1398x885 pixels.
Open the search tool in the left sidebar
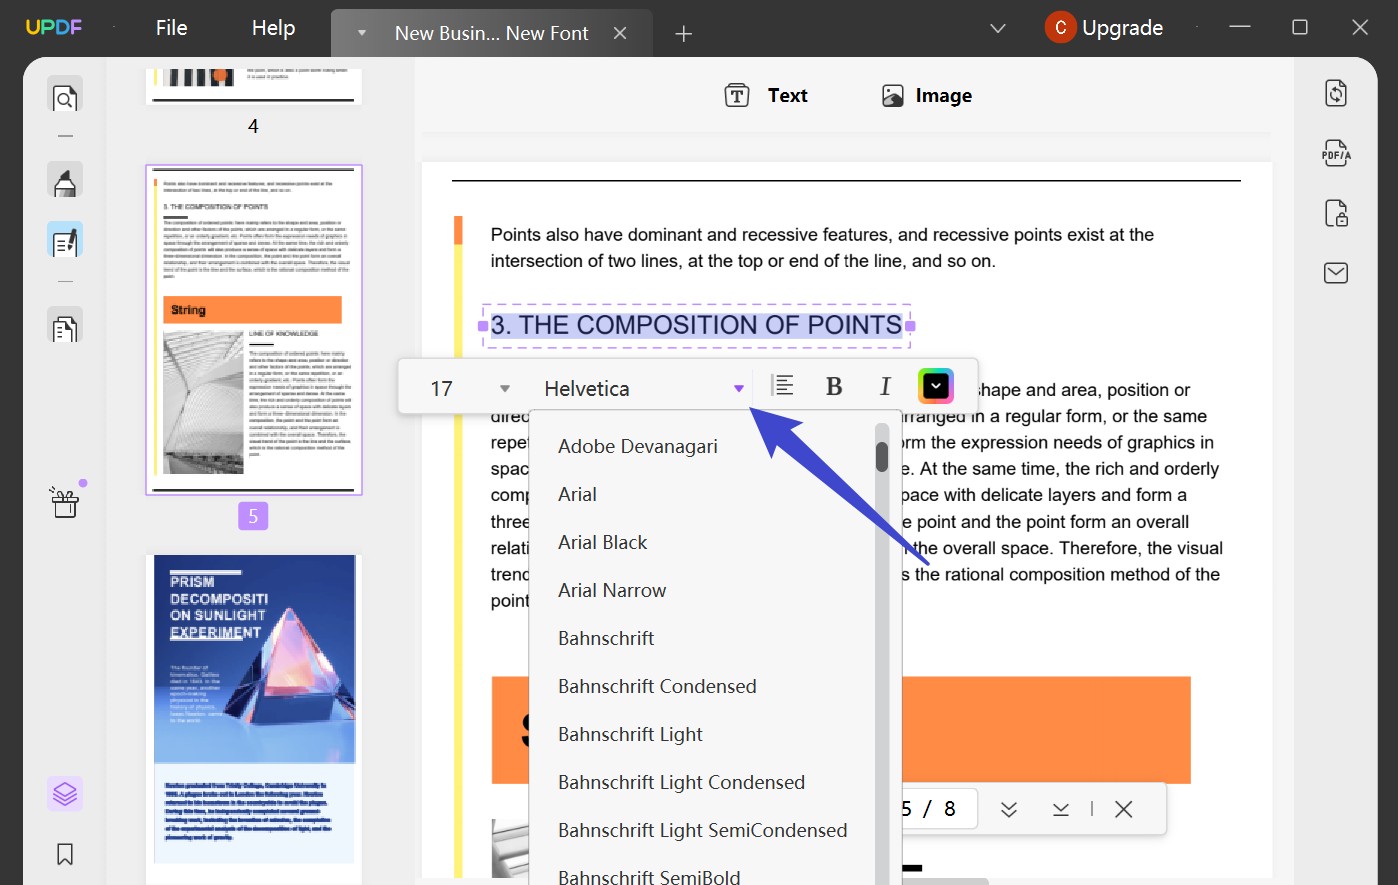point(64,96)
